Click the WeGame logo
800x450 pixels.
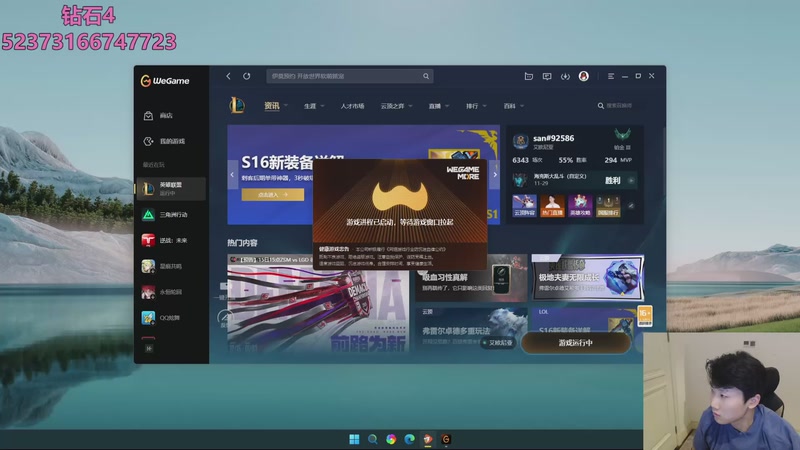[165, 81]
